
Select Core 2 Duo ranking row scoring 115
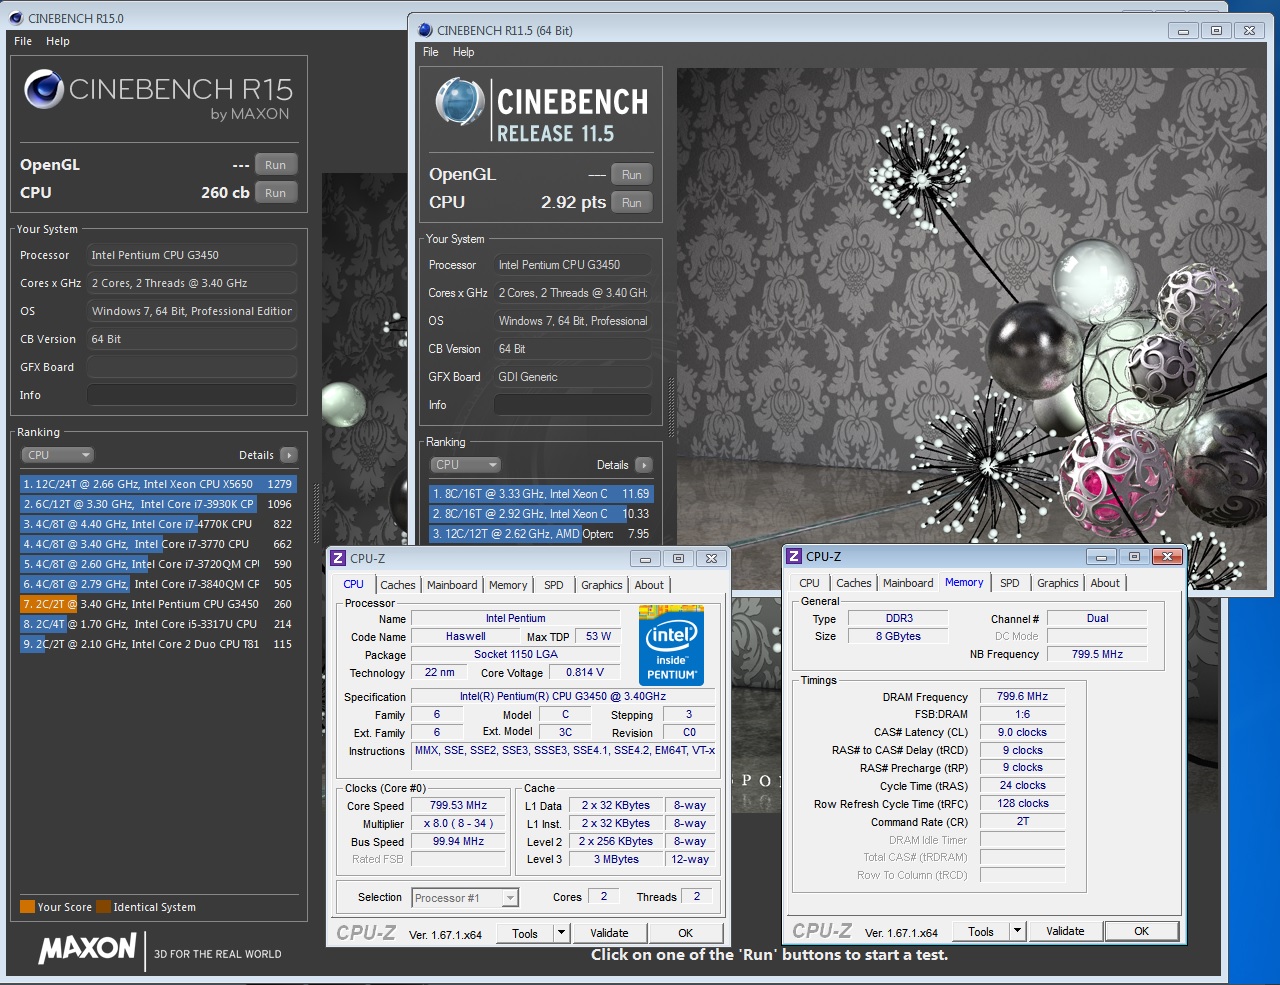point(158,644)
